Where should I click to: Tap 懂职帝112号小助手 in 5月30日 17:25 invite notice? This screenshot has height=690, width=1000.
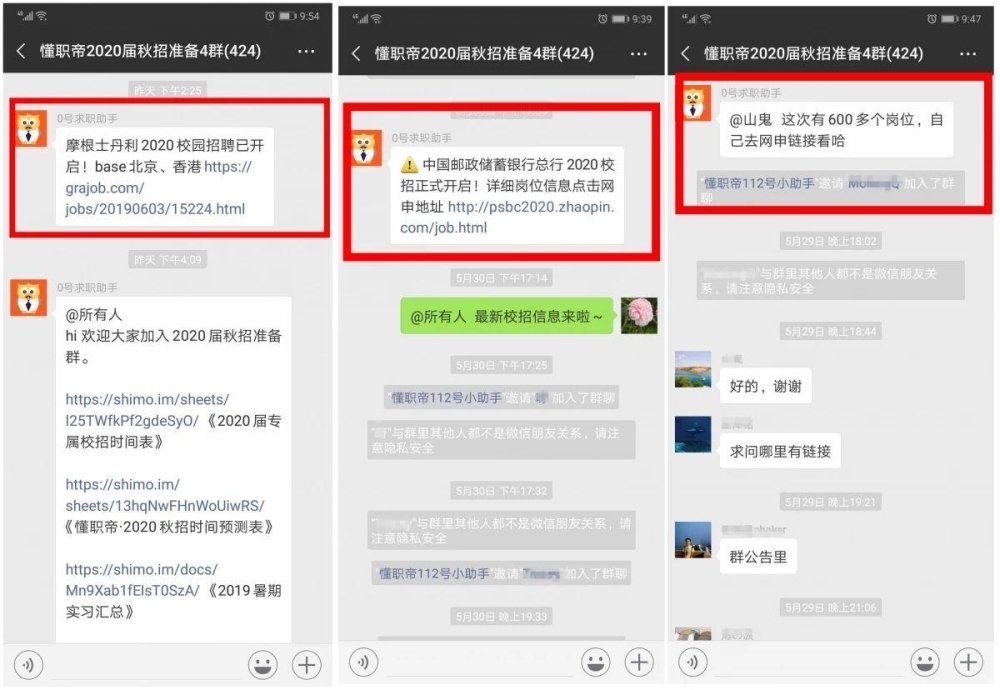tap(446, 398)
